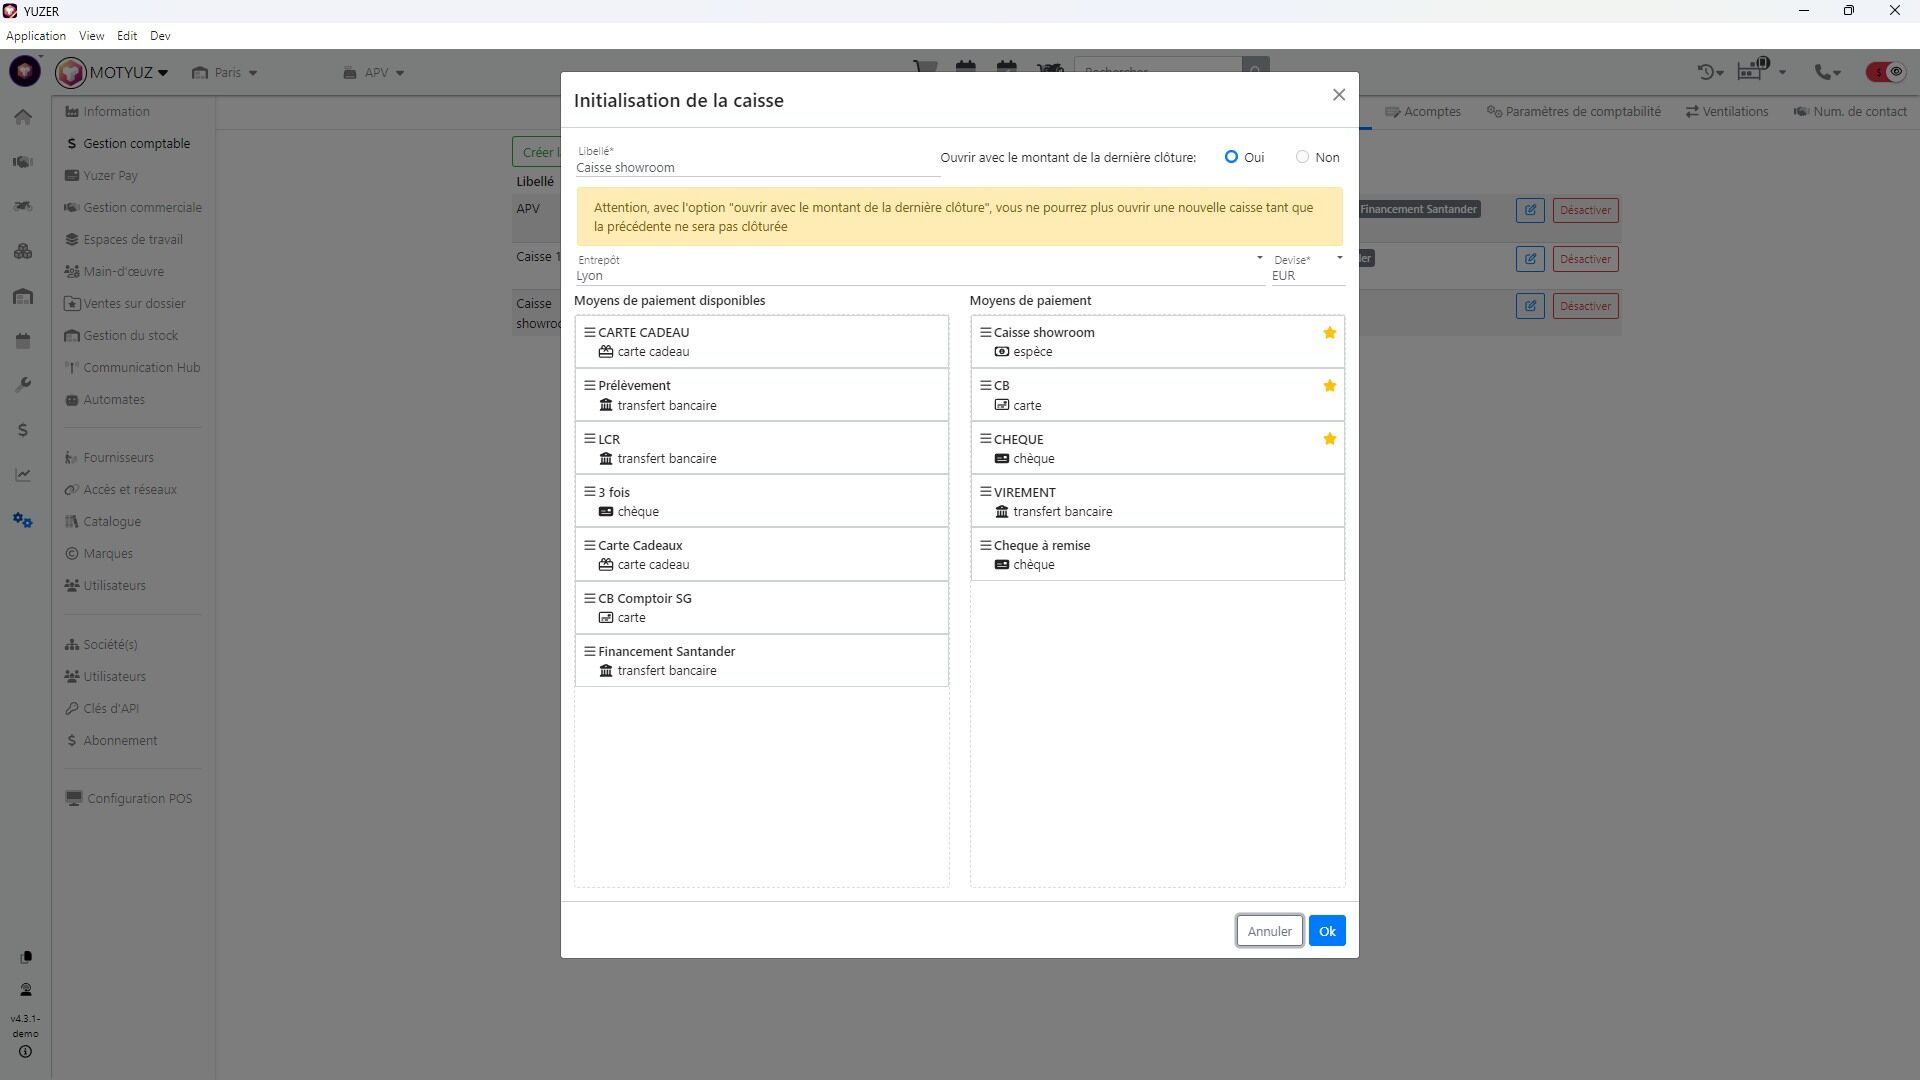Confirm with the Ok button
The width and height of the screenshot is (1920, 1080).
pyautogui.click(x=1326, y=931)
